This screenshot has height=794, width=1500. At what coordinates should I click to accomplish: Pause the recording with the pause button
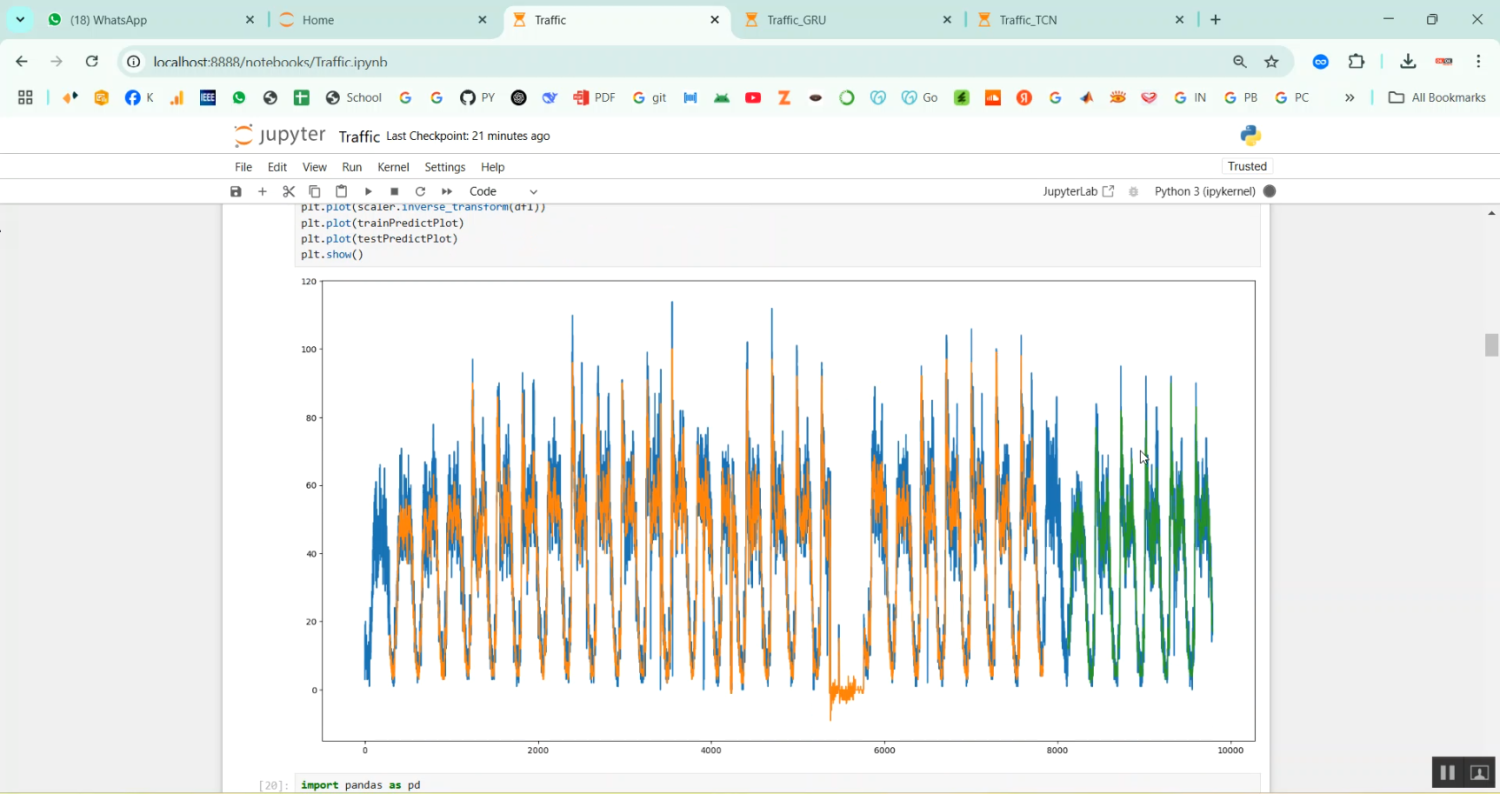coord(1447,772)
